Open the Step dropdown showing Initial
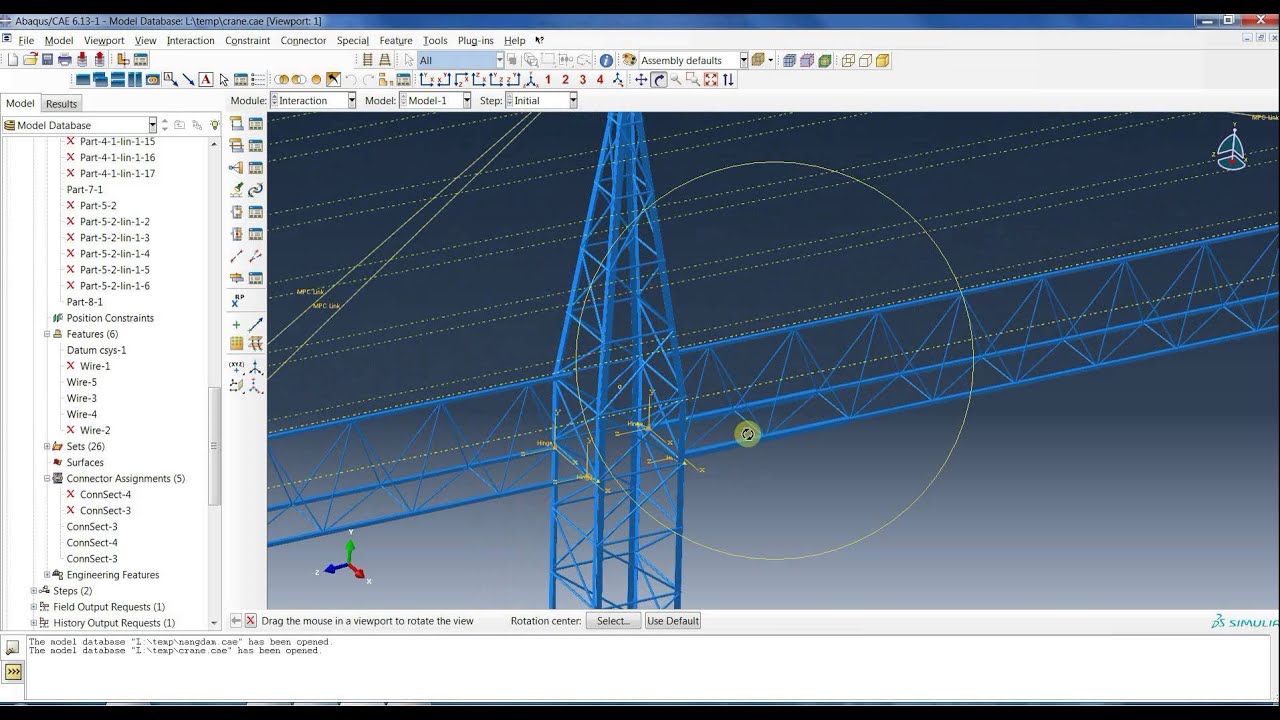The width and height of the screenshot is (1280, 720). pos(572,101)
